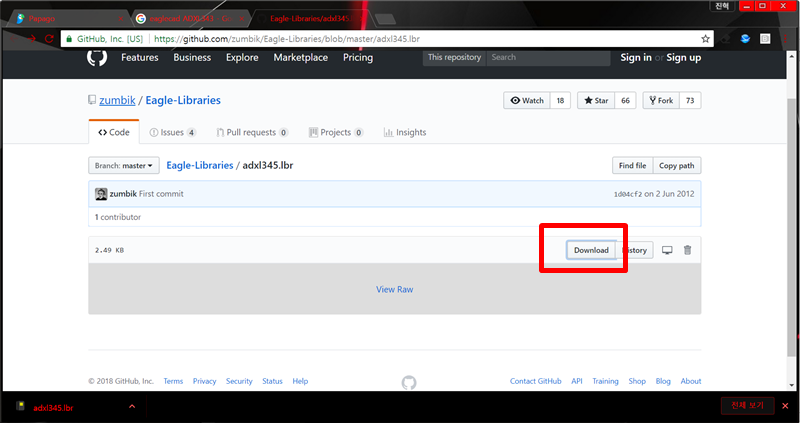This screenshot has height=423, width=800.
Task: Open the Terms footer link
Action: [x=173, y=381]
